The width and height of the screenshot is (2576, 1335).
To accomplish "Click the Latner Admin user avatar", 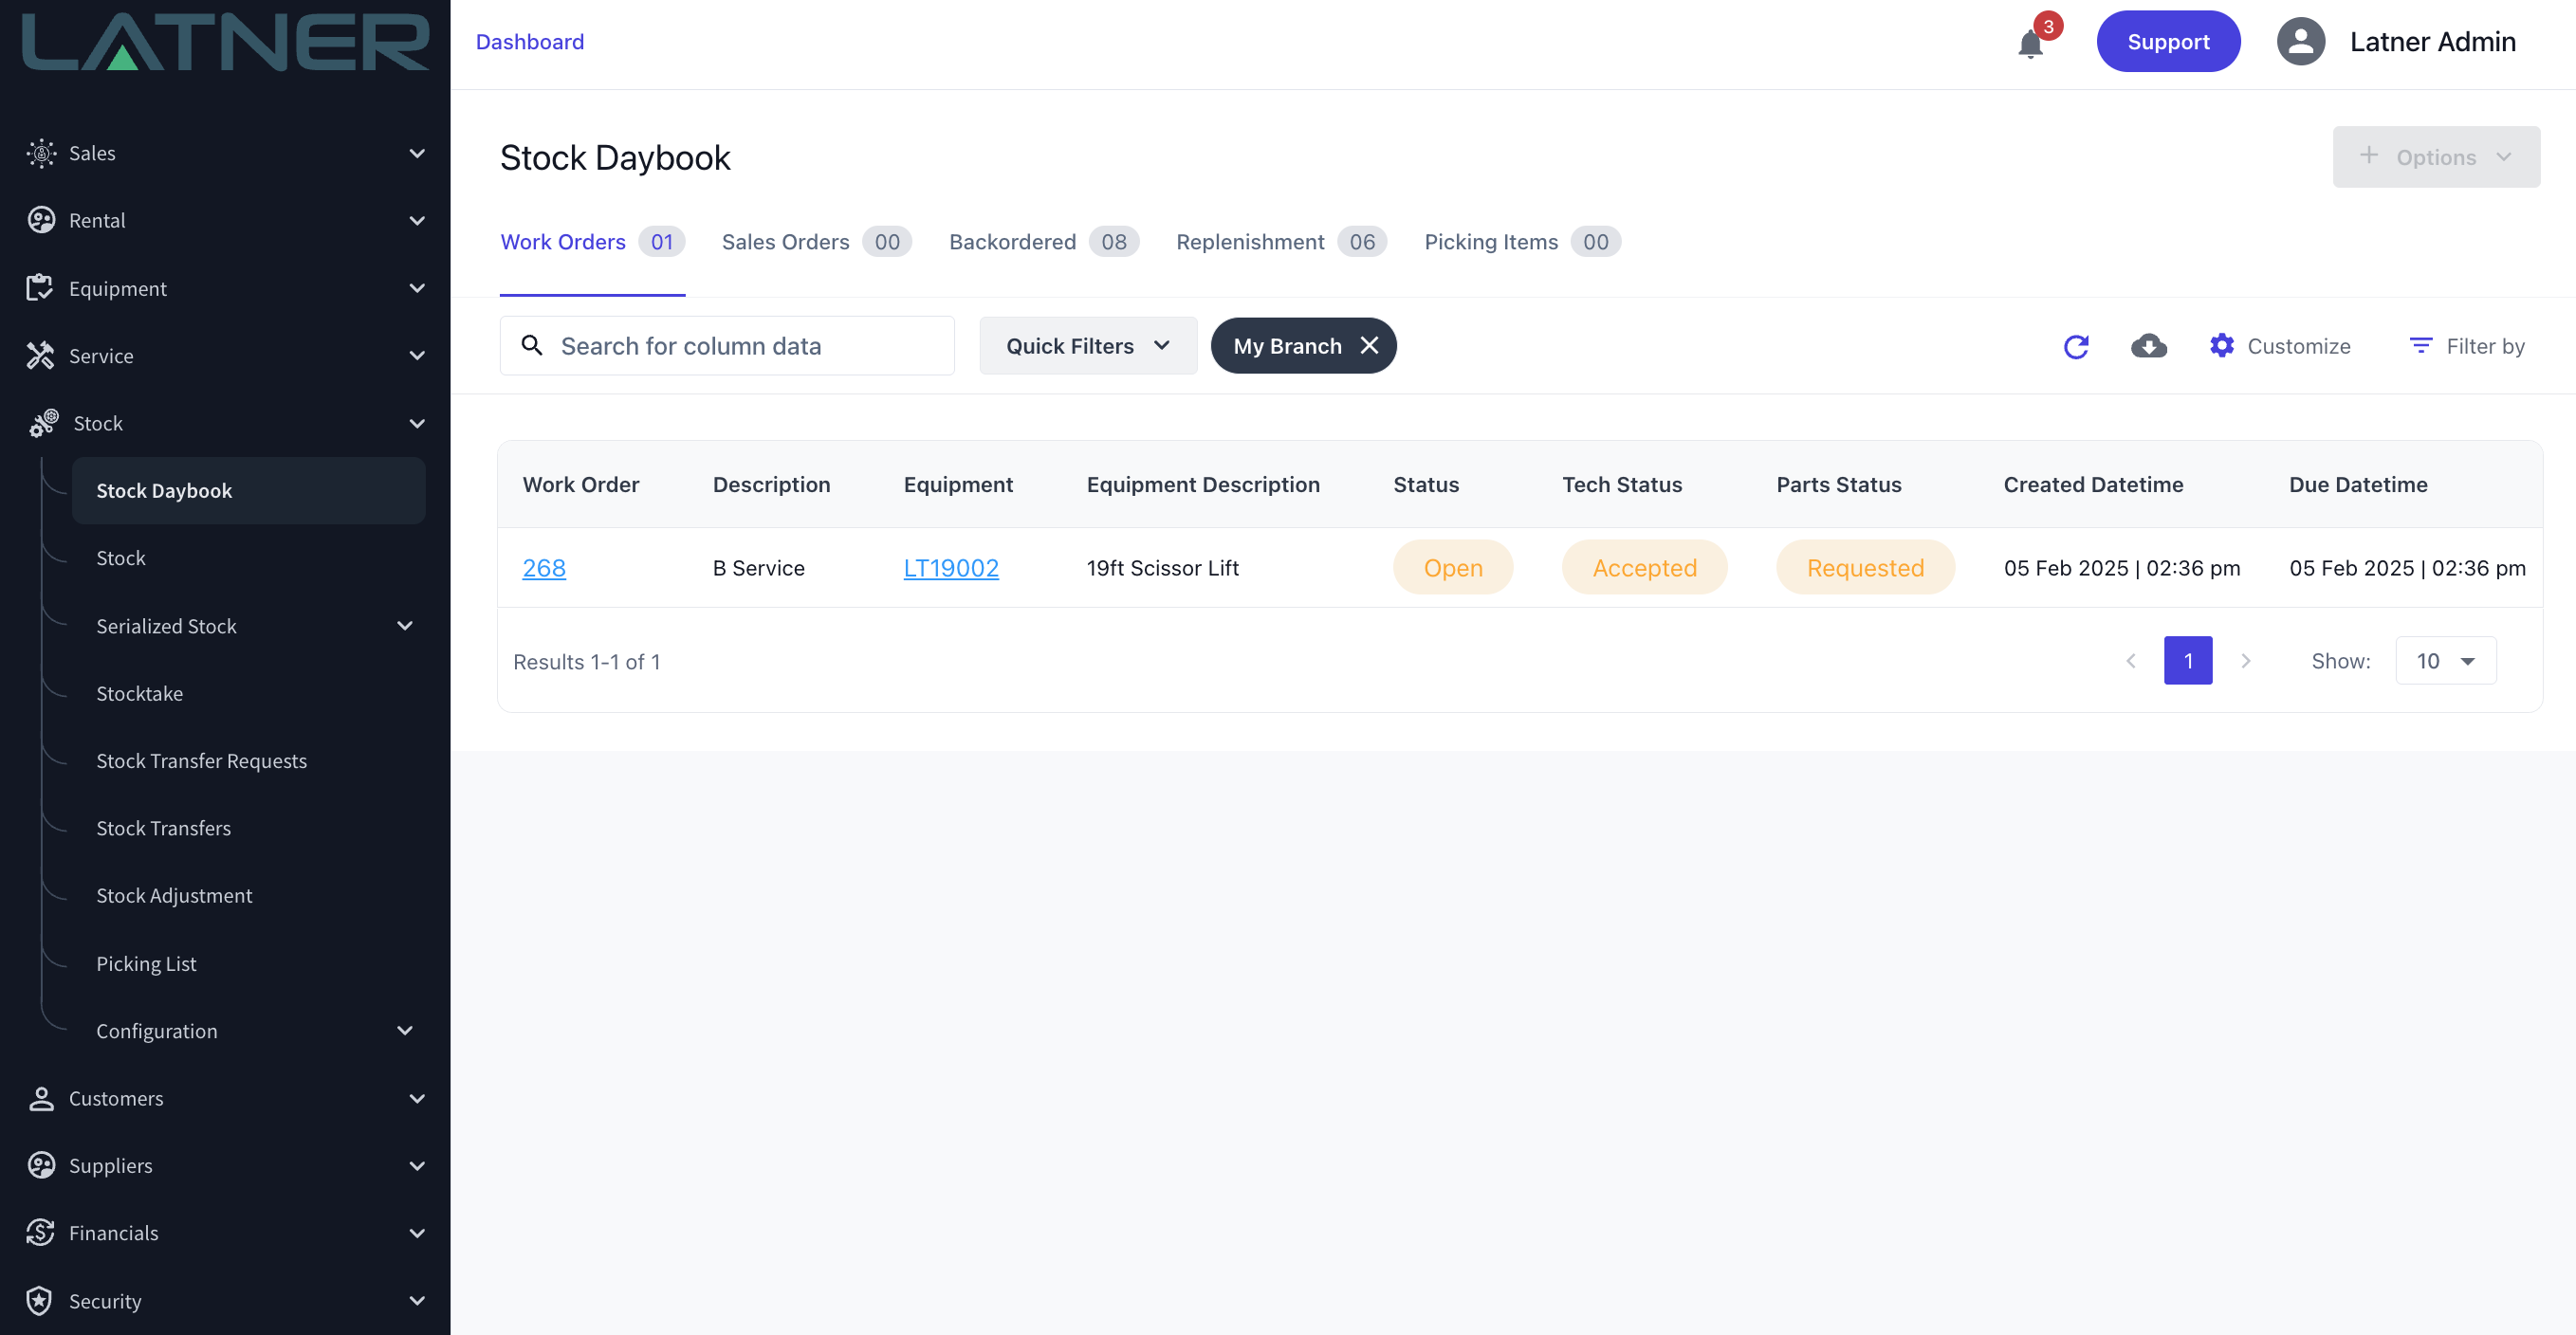I will pos(2300,42).
